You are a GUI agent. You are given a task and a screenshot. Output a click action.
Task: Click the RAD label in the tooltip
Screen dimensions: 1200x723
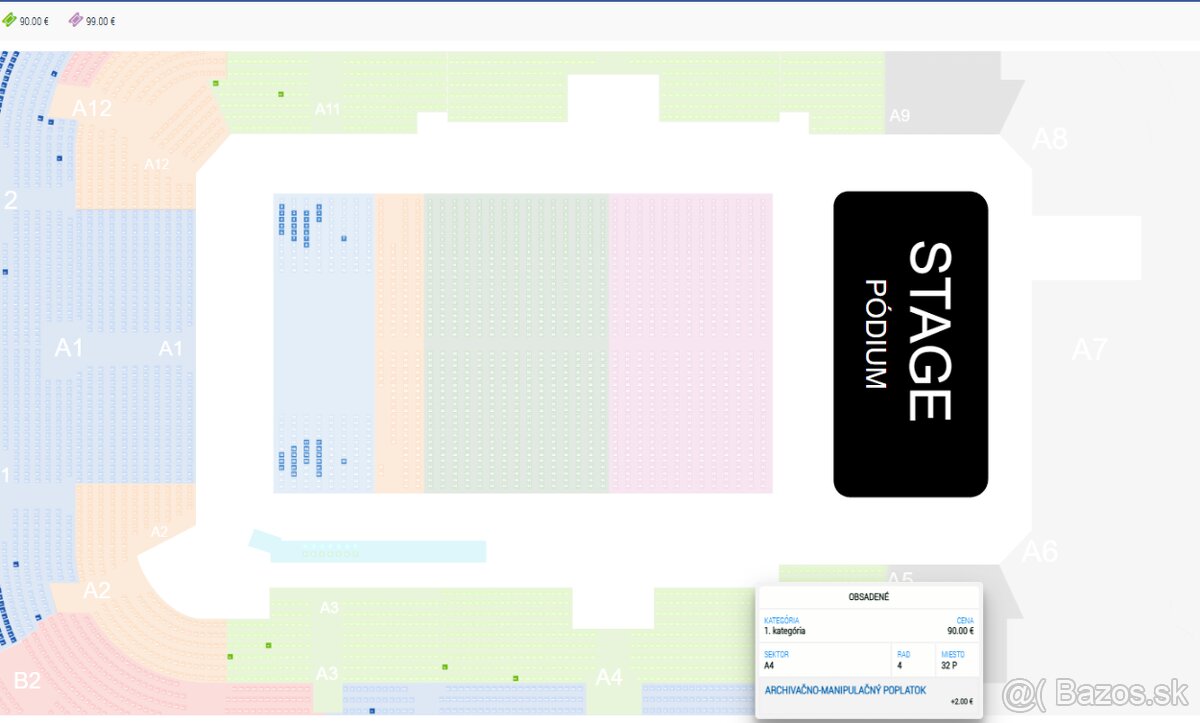[x=903, y=654]
